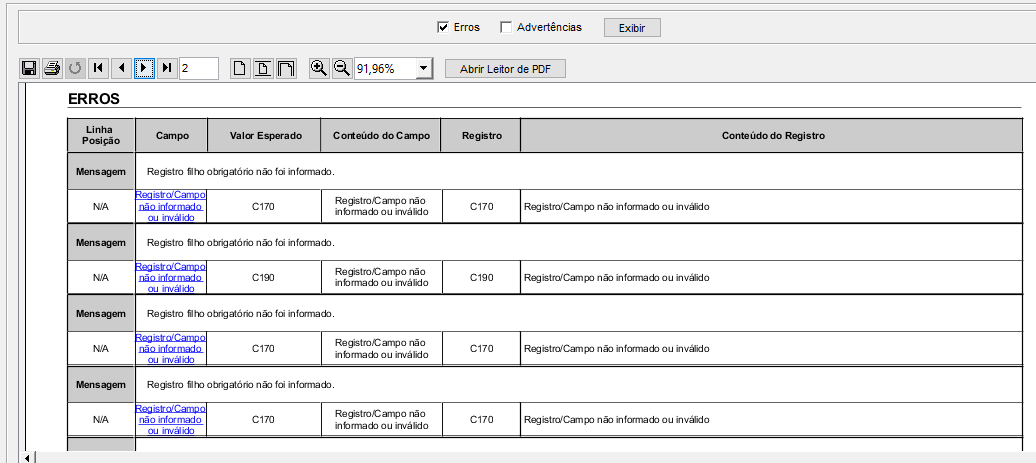Open first Registro/Campo link for C170
1036x463 pixels.
coord(170,207)
